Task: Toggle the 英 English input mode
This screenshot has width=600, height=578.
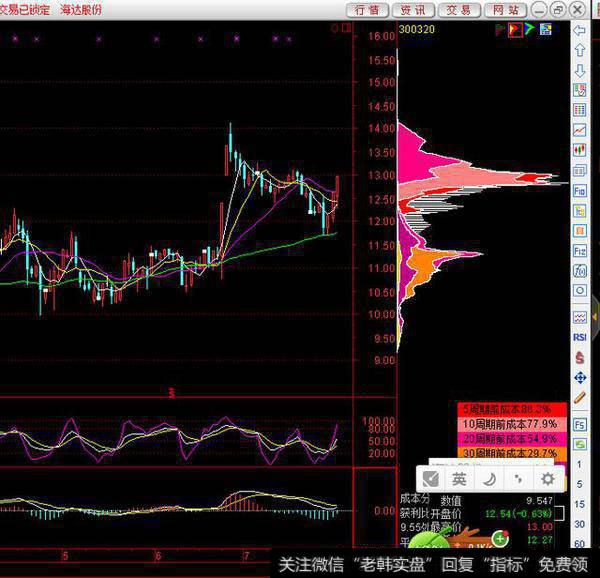Action: click(x=459, y=480)
